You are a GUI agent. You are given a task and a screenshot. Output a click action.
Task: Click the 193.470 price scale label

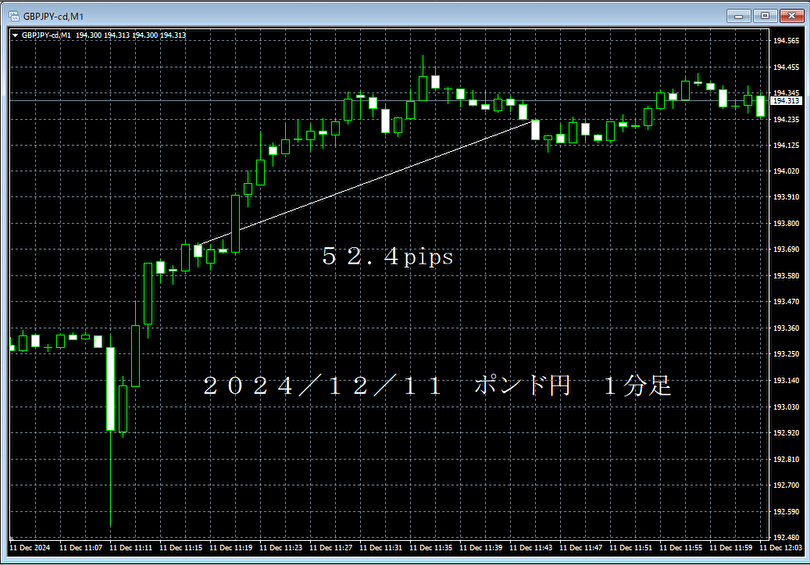pyautogui.click(x=786, y=302)
